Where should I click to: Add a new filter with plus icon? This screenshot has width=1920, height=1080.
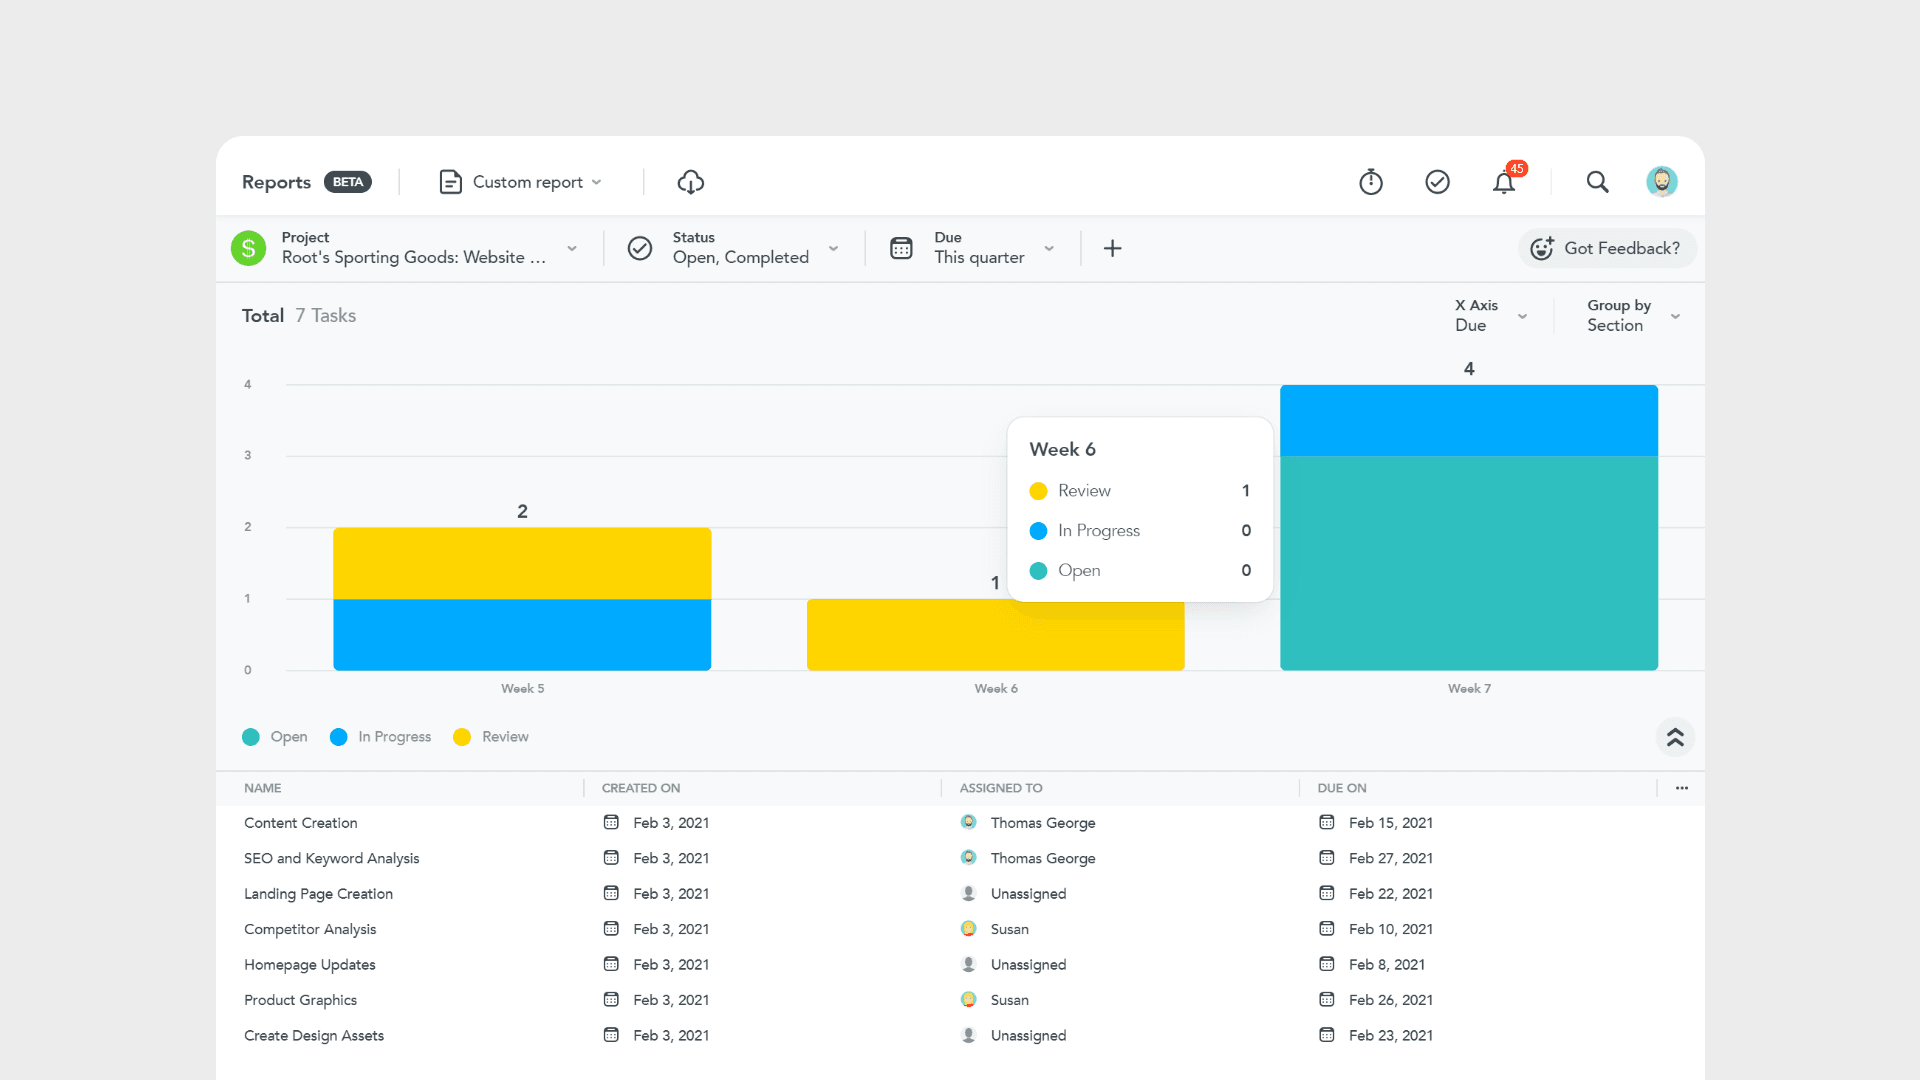point(1112,248)
